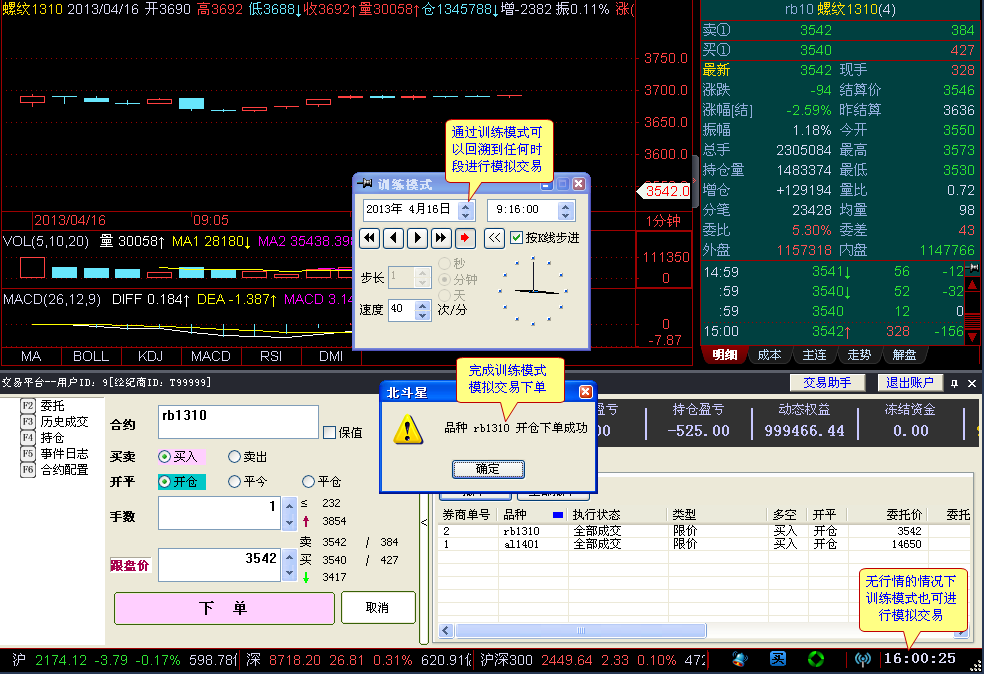
Task: Click the pink 下单 order button
Action: (x=224, y=608)
